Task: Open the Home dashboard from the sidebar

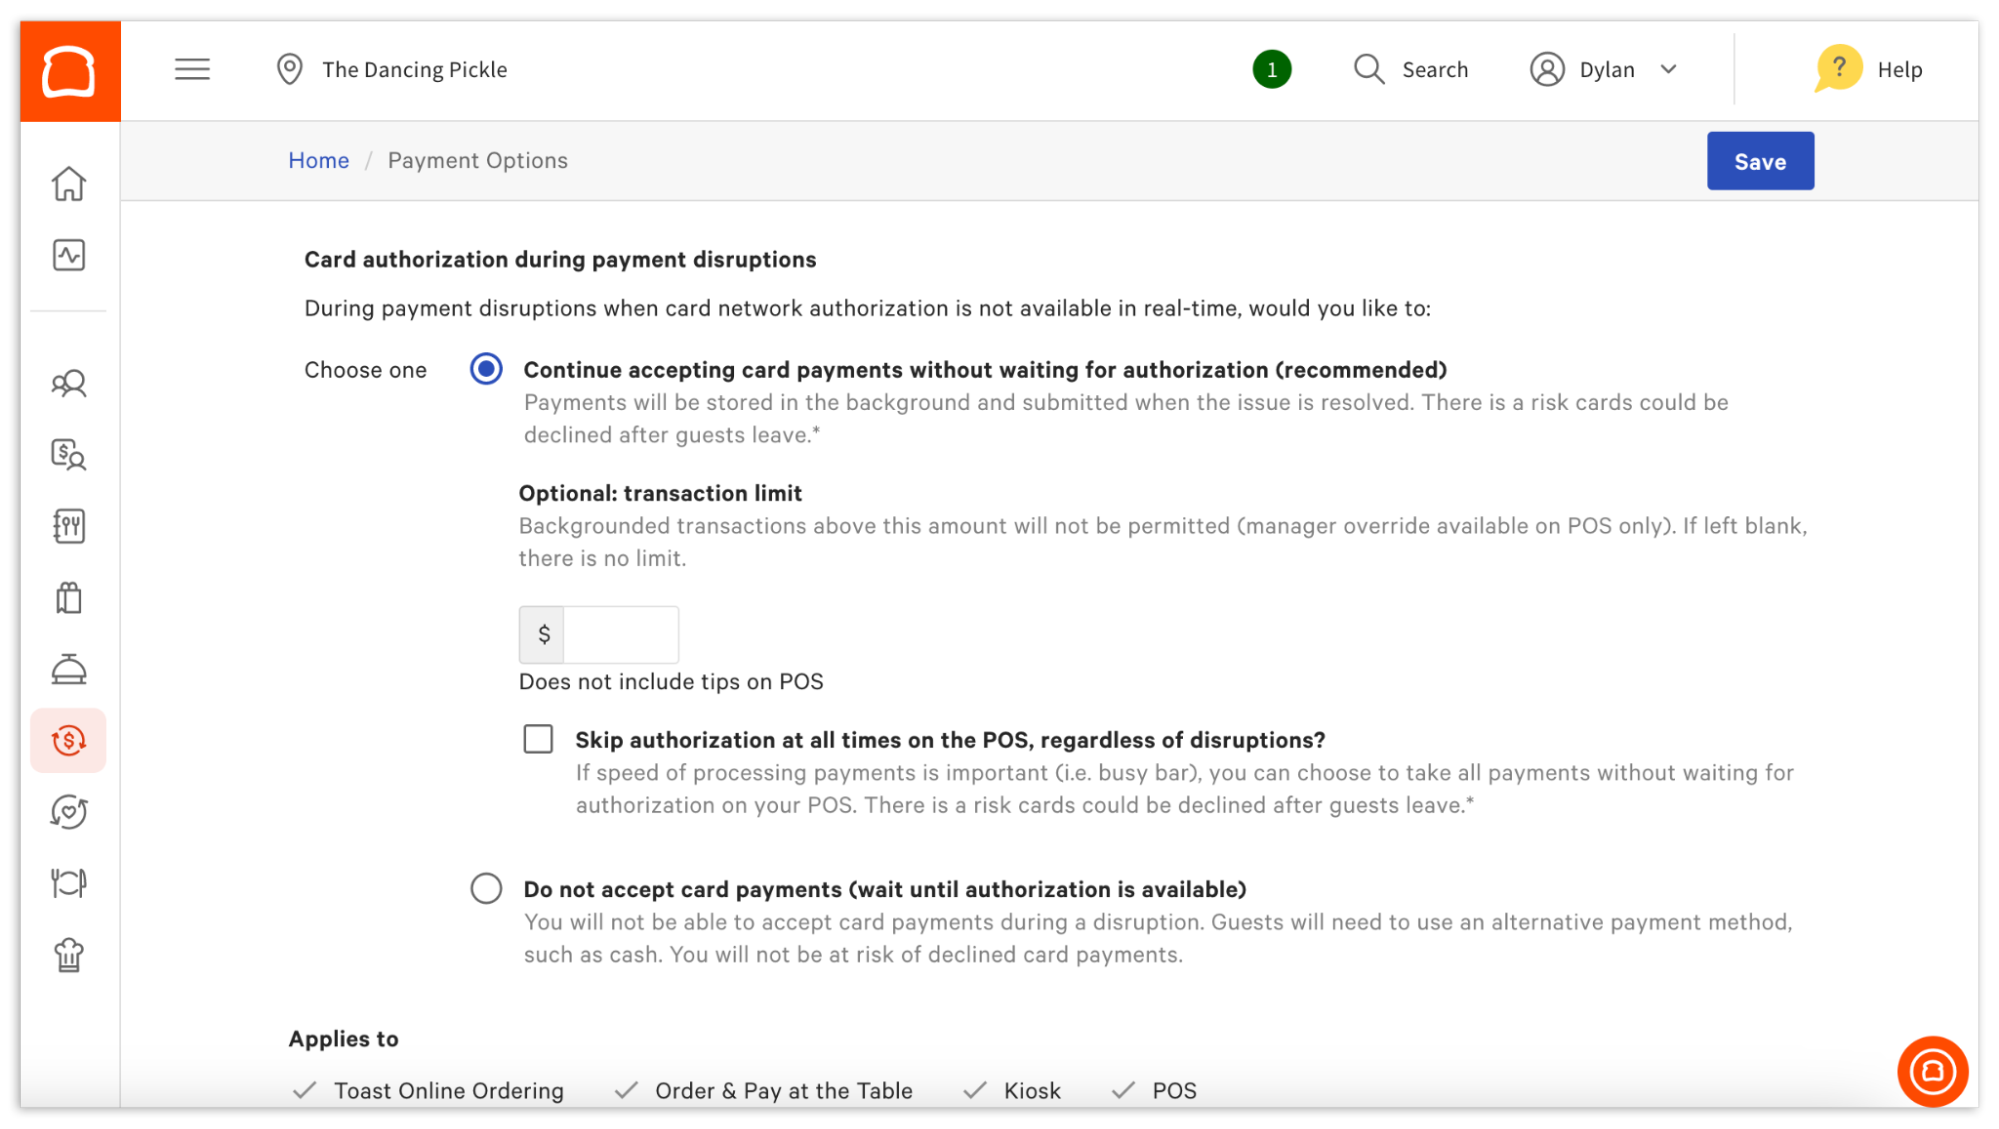Action: [69, 184]
